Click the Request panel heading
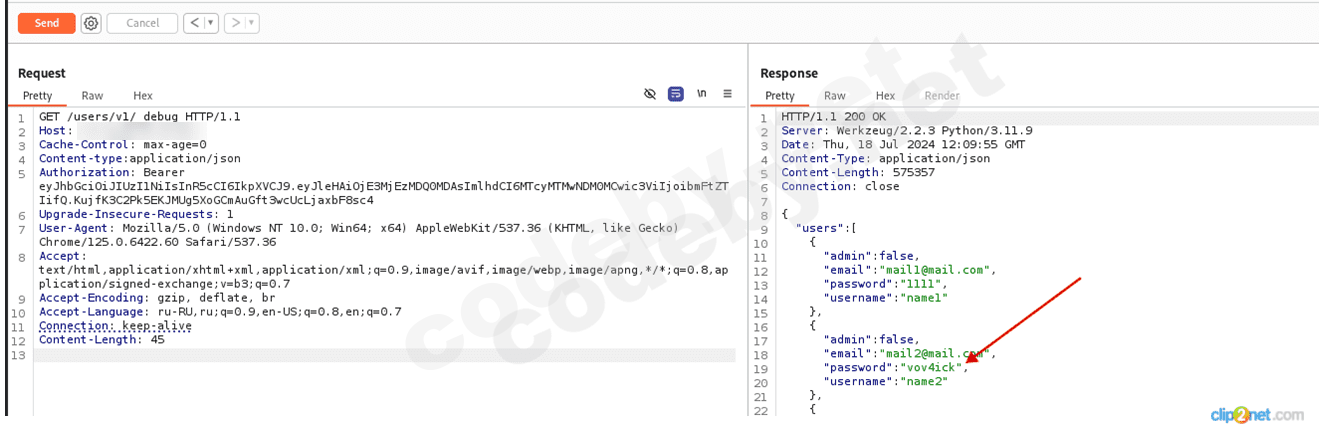 tap(42, 73)
